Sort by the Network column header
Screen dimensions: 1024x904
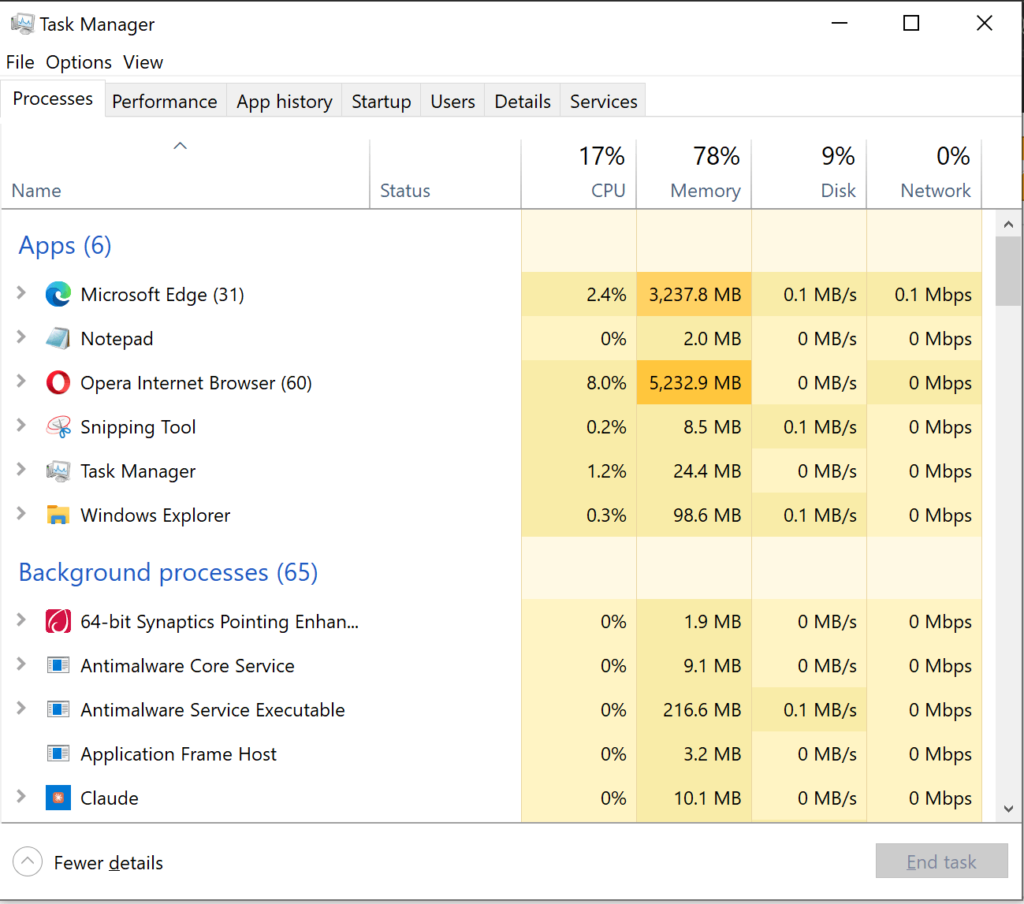(x=923, y=174)
